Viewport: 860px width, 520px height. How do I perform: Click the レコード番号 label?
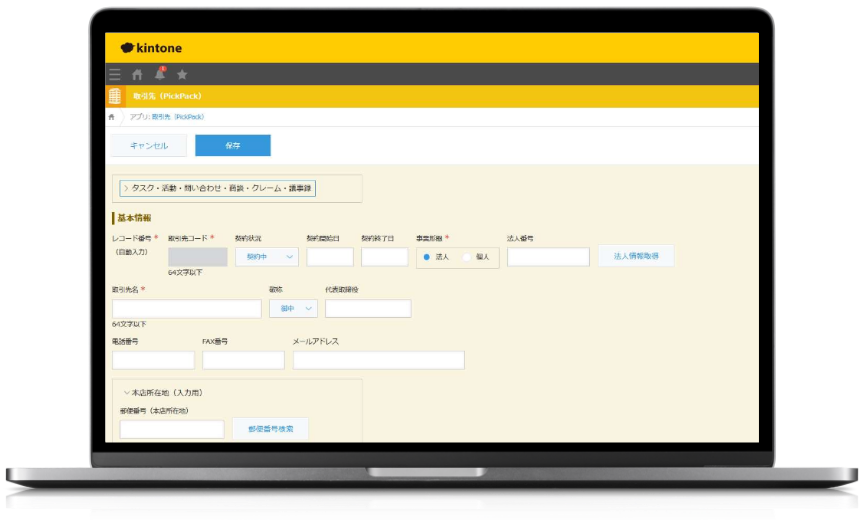tap(132, 238)
